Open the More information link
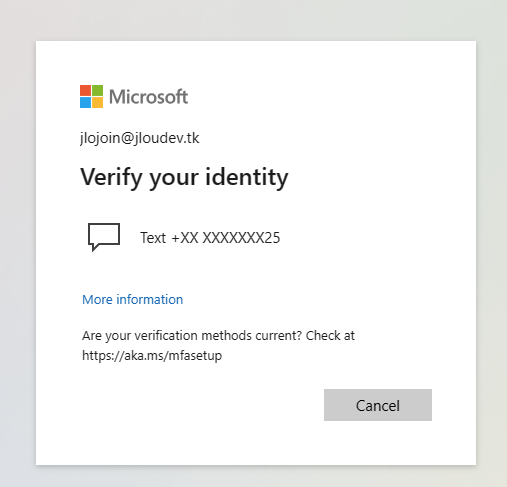The width and height of the screenshot is (507, 487). [x=133, y=299]
